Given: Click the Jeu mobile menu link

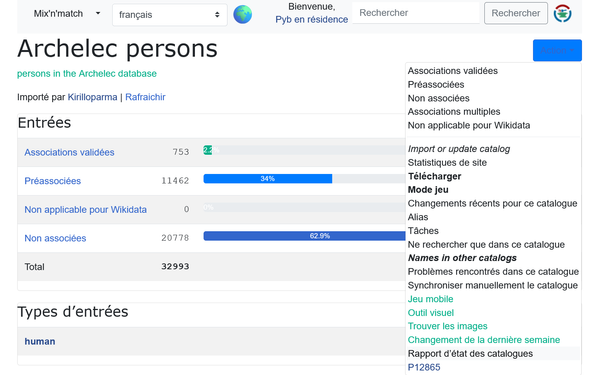Looking at the screenshot, I should click(430, 299).
